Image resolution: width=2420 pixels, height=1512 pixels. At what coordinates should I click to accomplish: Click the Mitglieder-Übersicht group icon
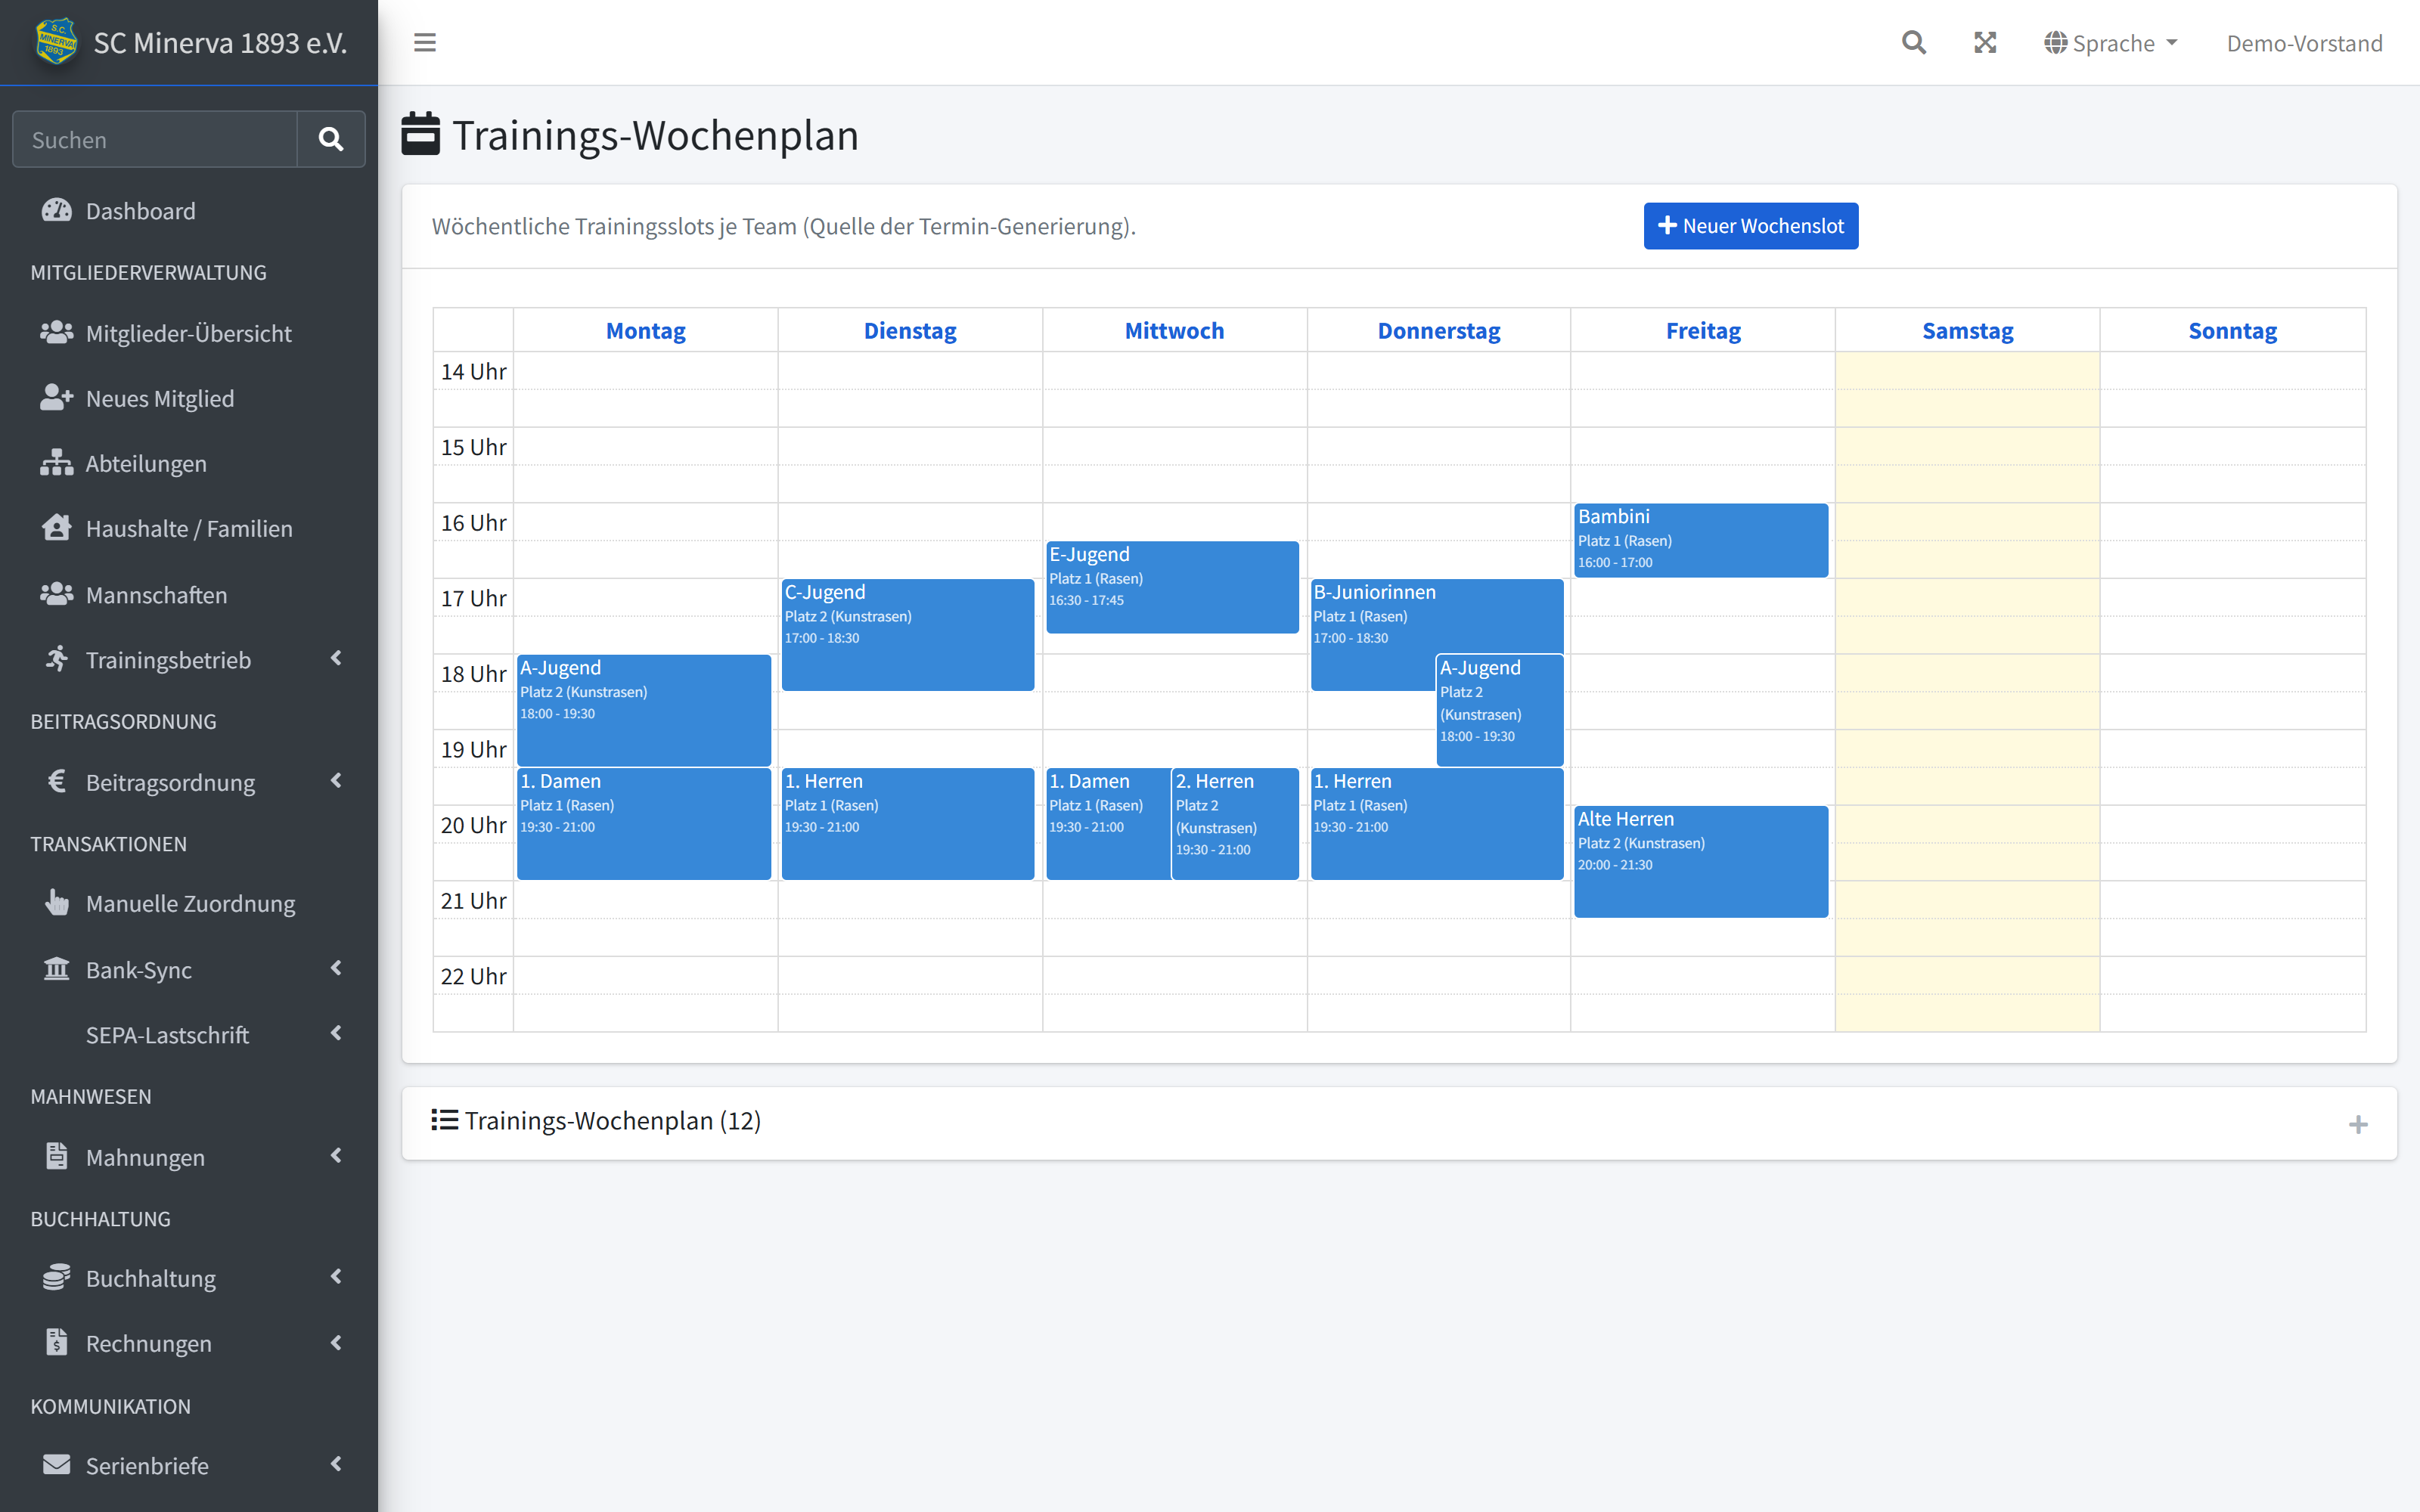pyautogui.click(x=57, y=332)
